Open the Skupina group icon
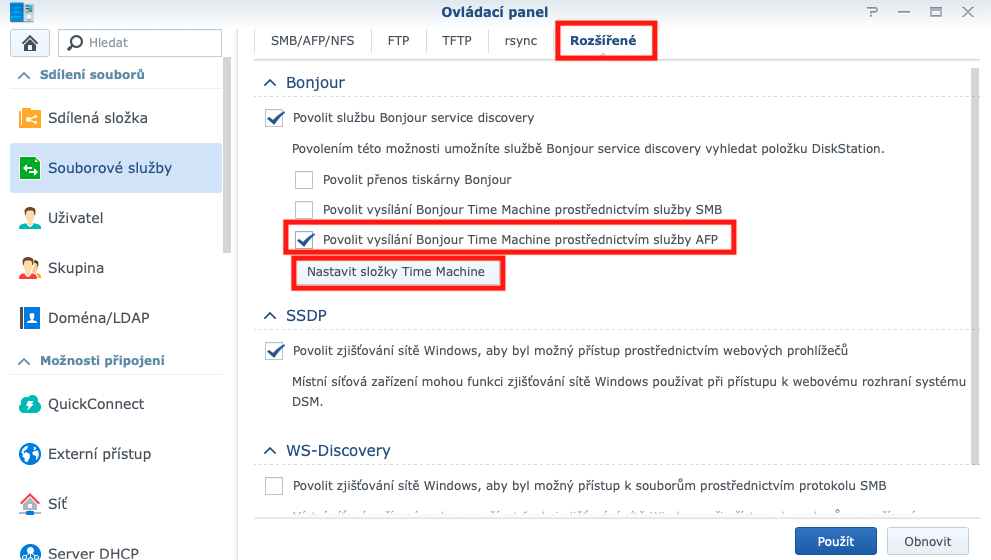 point(30,268)
